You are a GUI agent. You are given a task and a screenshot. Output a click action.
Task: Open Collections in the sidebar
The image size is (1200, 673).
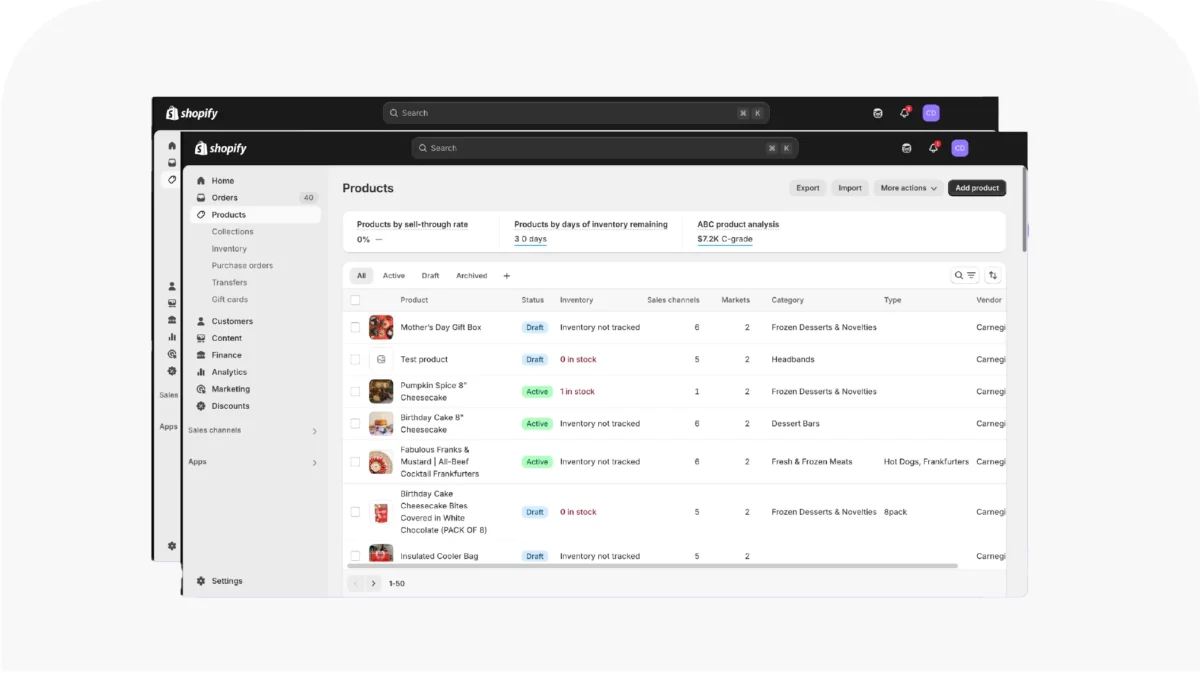(233, 232)
